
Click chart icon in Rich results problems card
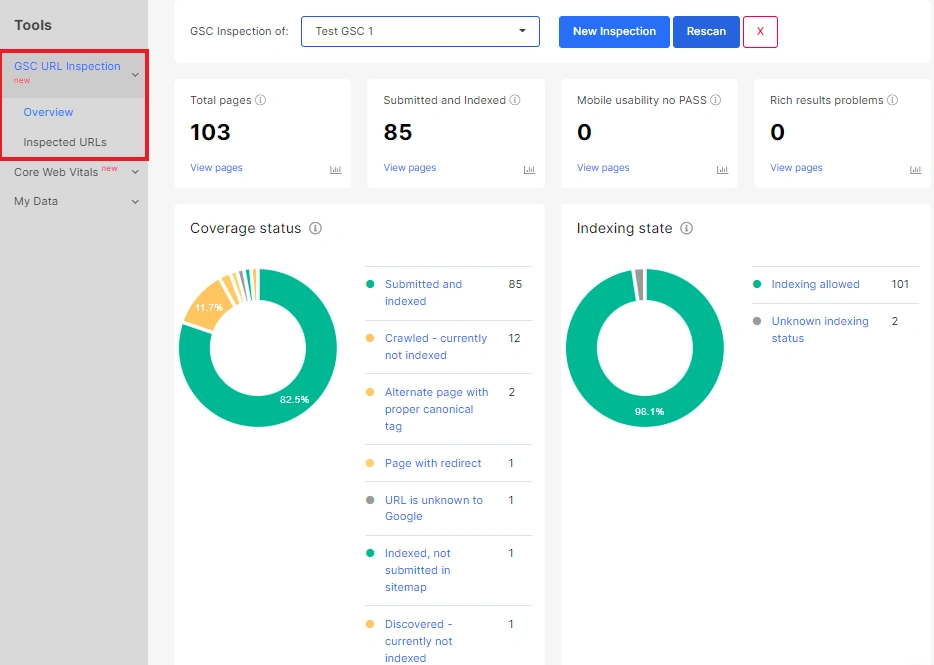point(915,169)
